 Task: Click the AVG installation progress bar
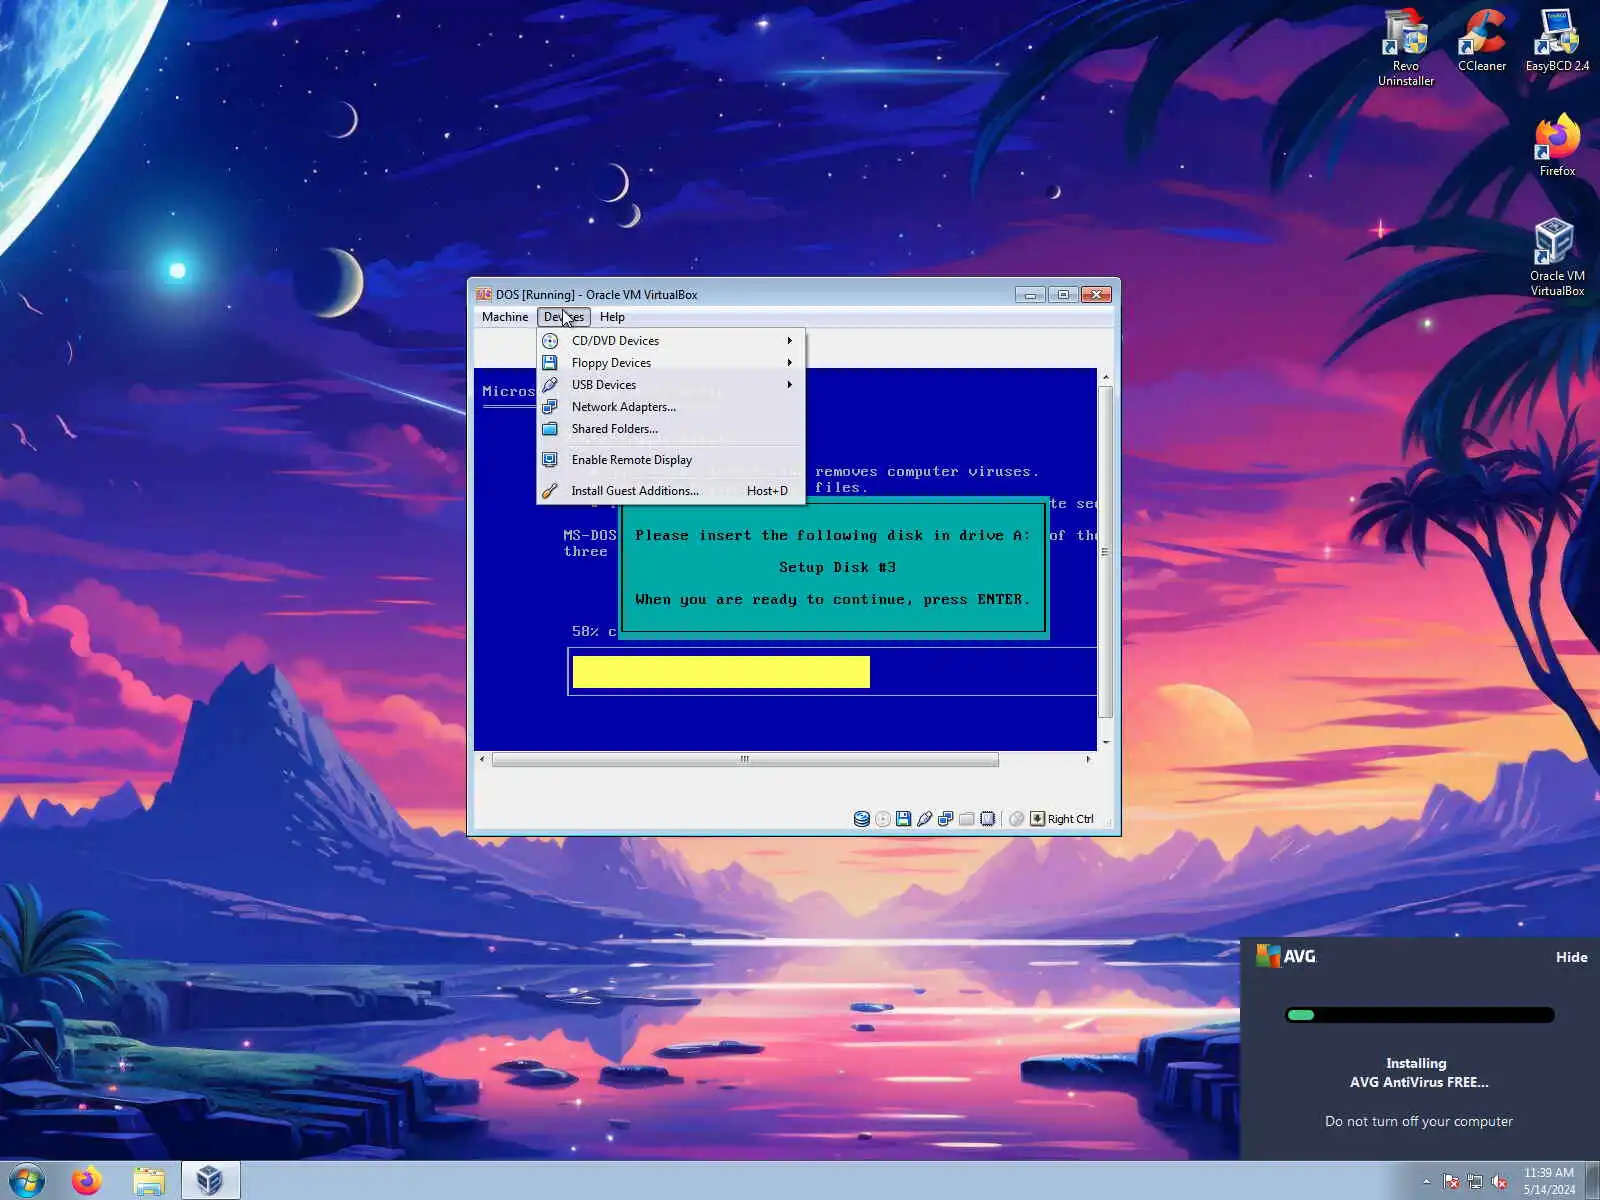[1419, 1015]
